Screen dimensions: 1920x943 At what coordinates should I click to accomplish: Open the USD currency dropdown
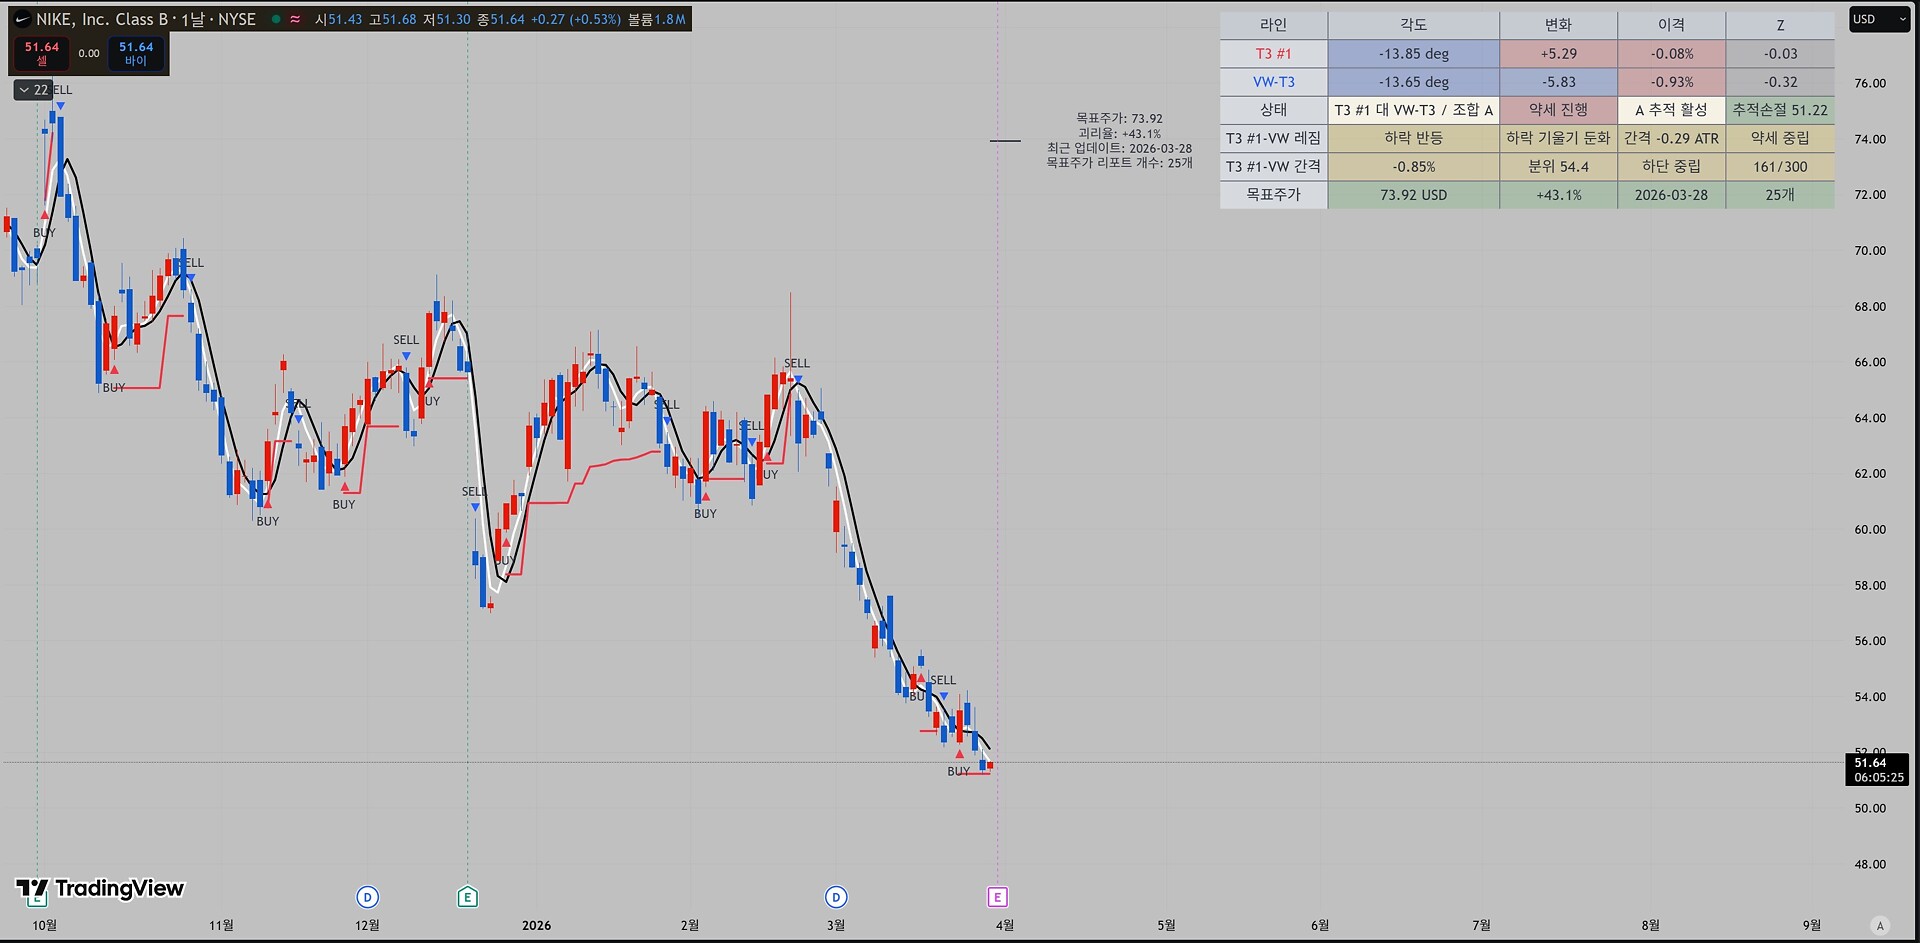pos(1878,19)
